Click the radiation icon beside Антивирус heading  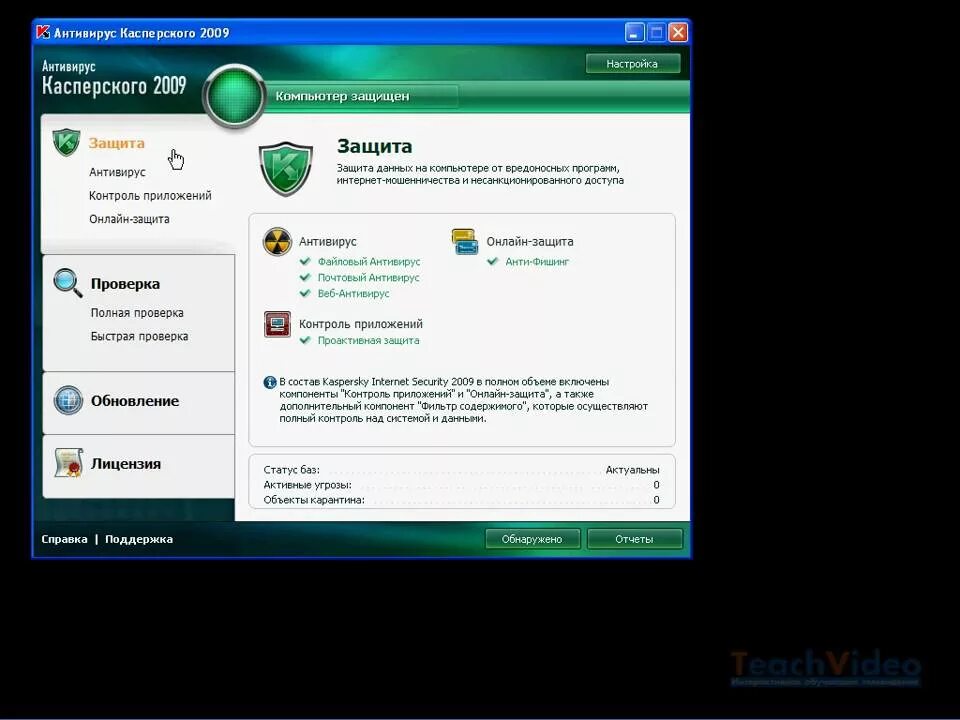click(277, 241)
